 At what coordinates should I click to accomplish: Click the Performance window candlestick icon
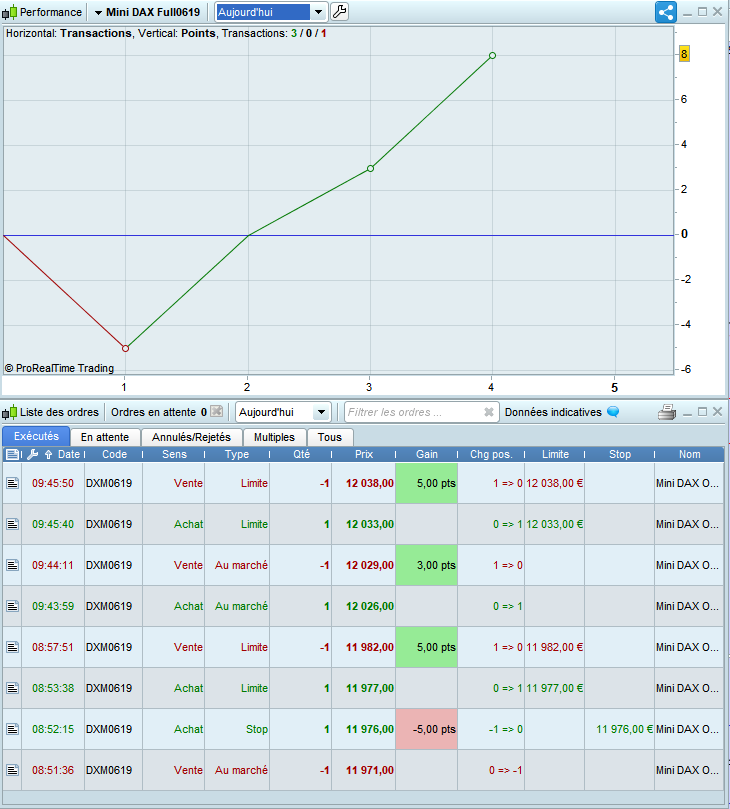[9, 12]
